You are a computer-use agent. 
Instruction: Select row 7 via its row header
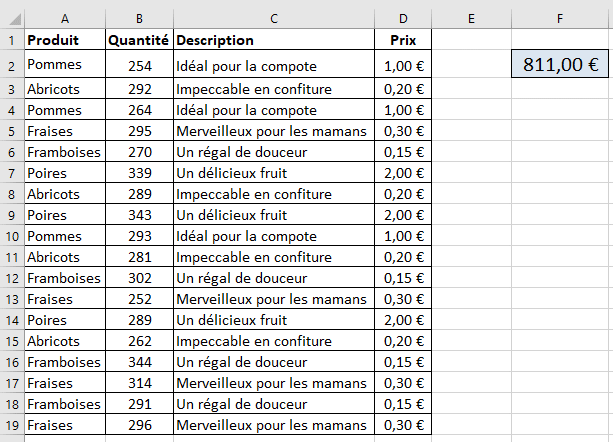11,172
